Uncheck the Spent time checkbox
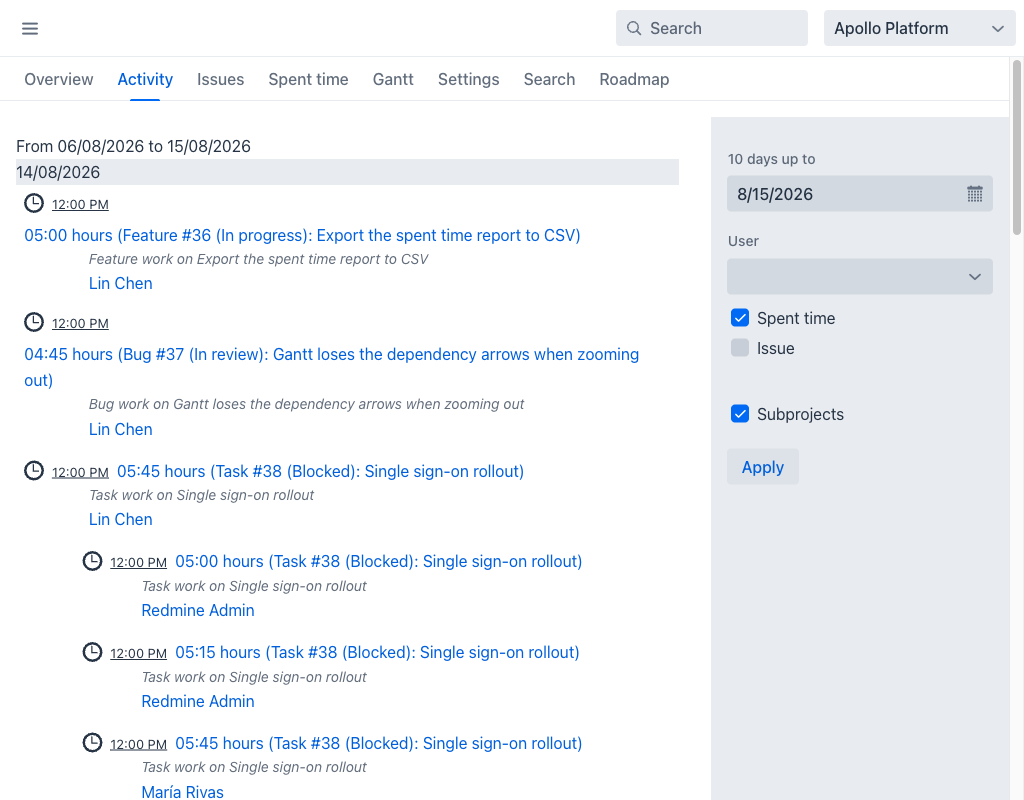This screenshot has width=1024, height=800. 740,318
